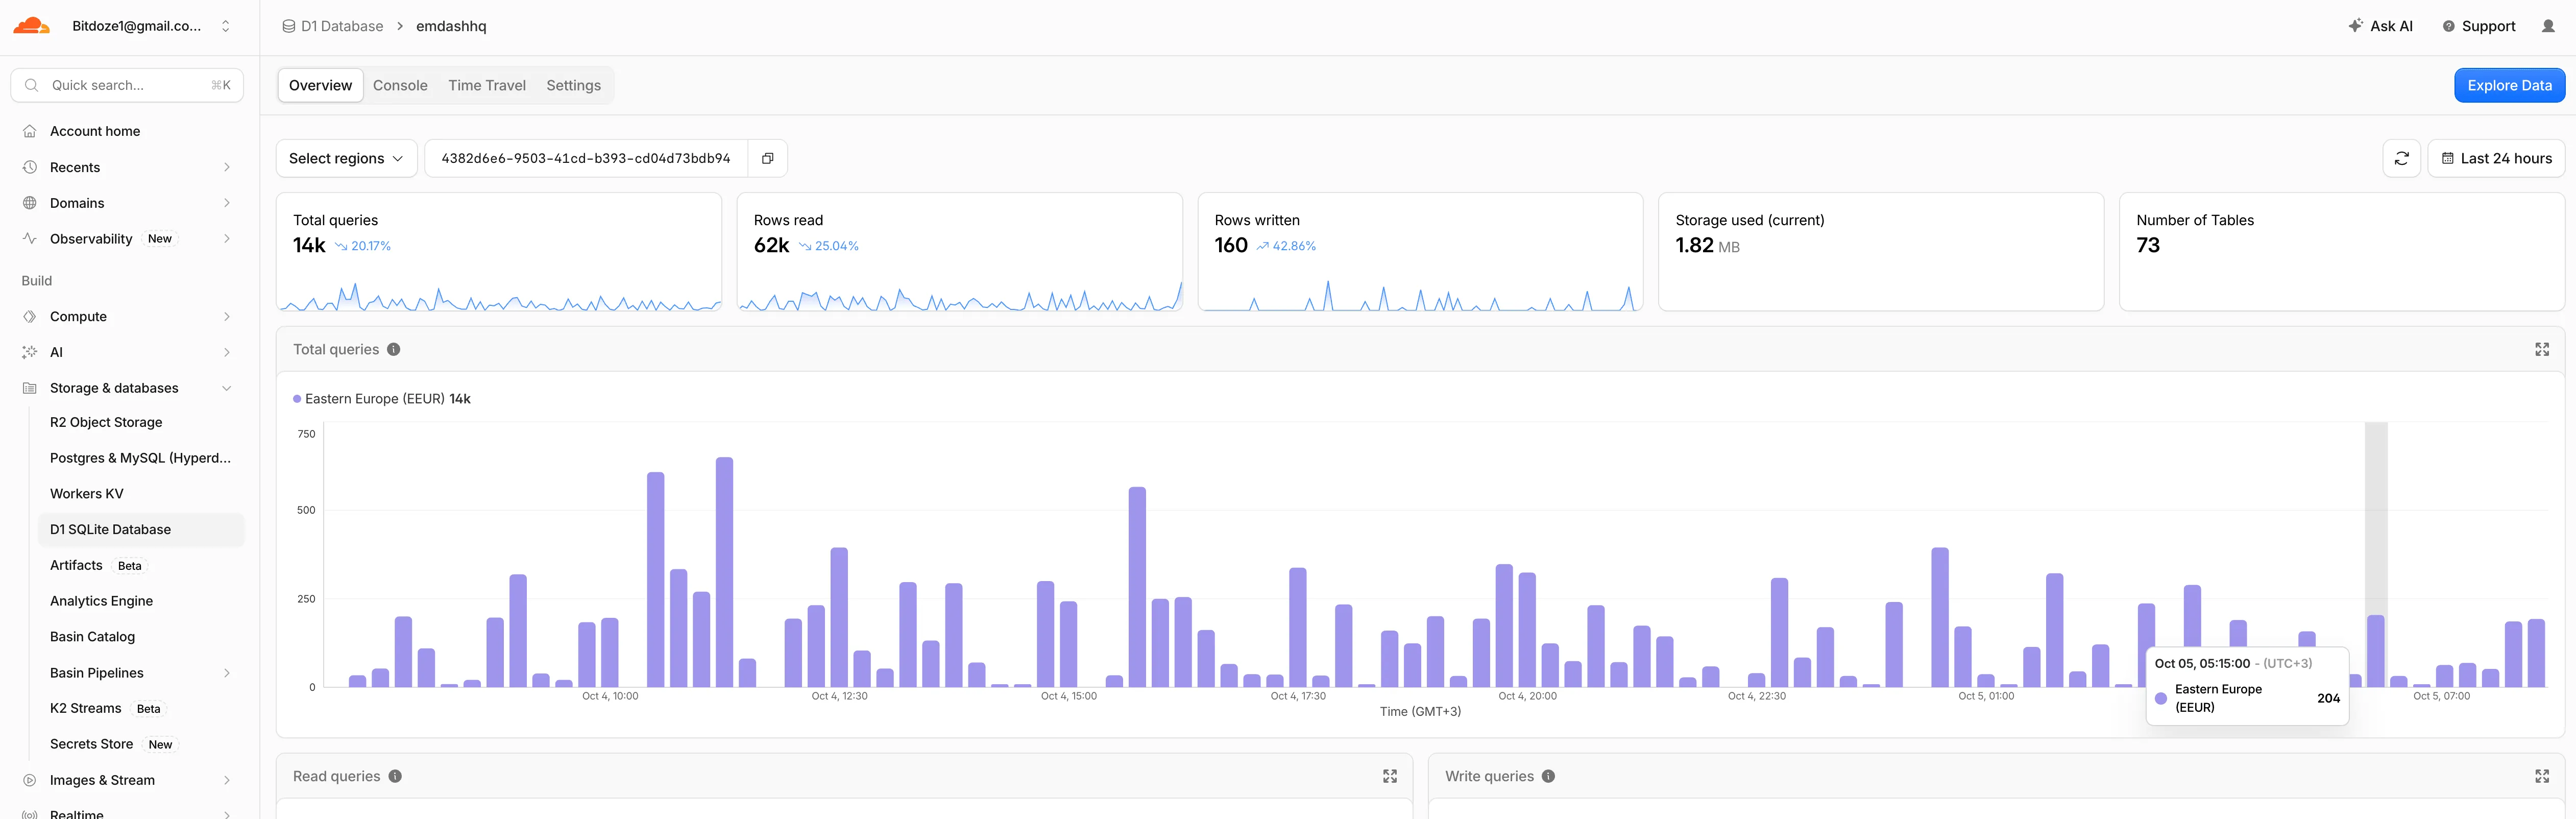Switch to the Console tab

click(400, 85)
